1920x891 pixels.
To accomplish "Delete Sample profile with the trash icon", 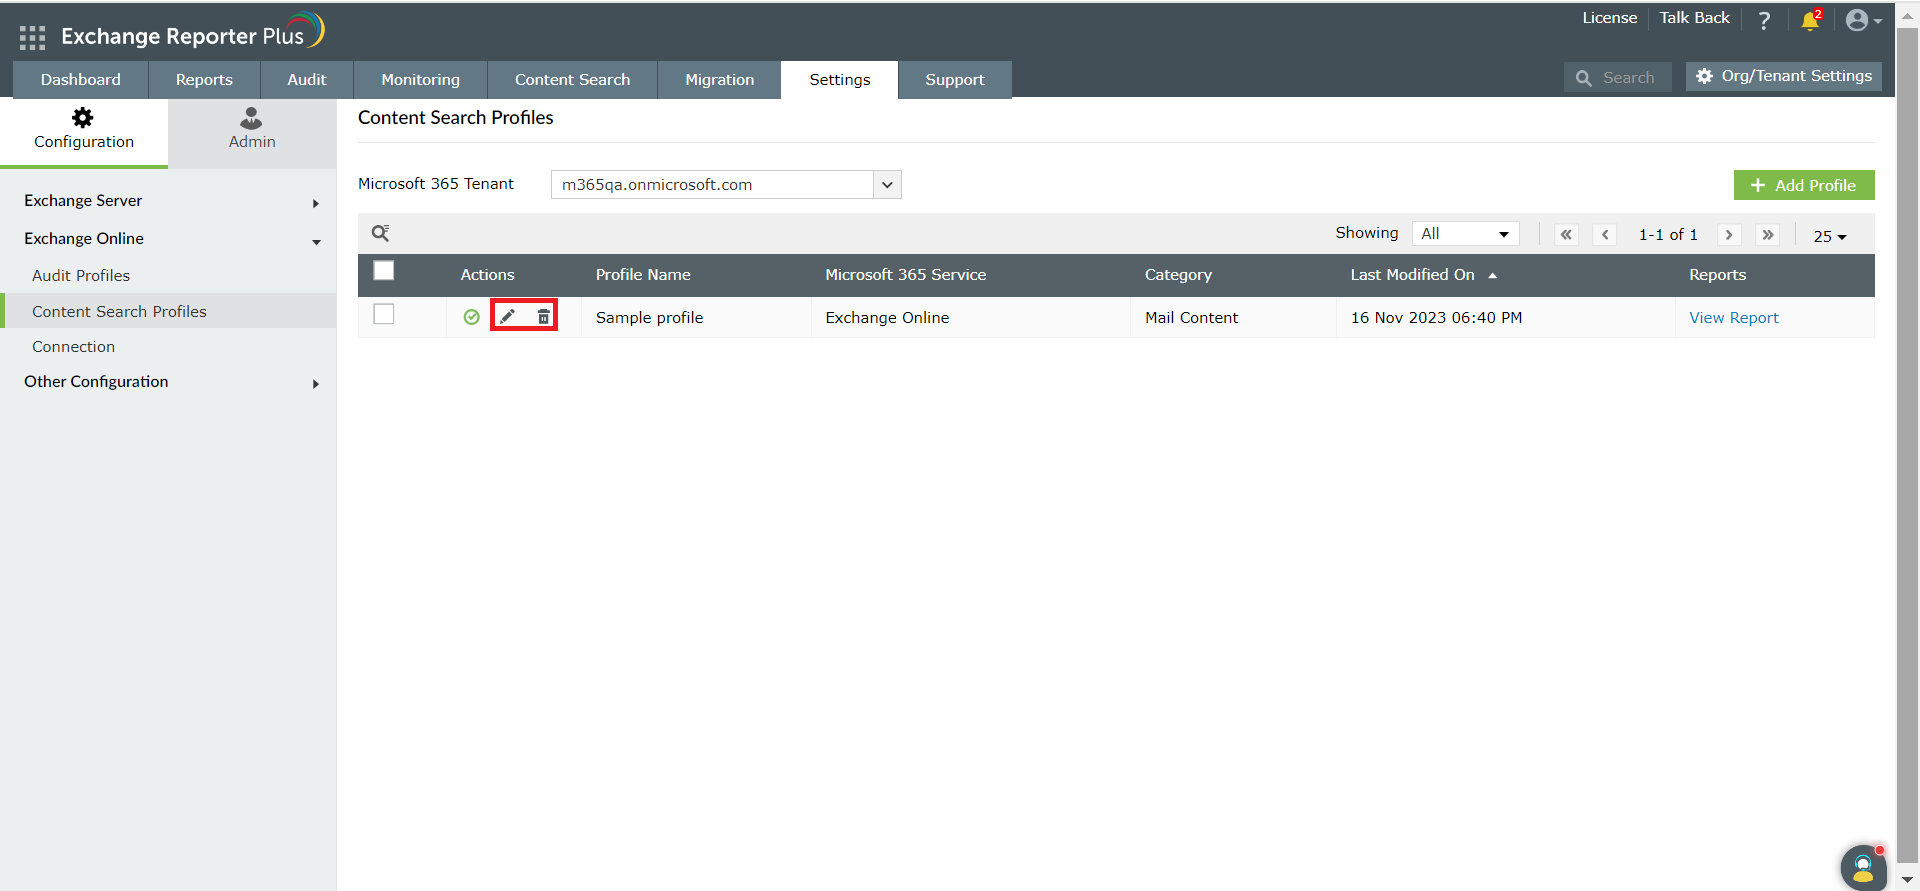I will pos(544,316).
